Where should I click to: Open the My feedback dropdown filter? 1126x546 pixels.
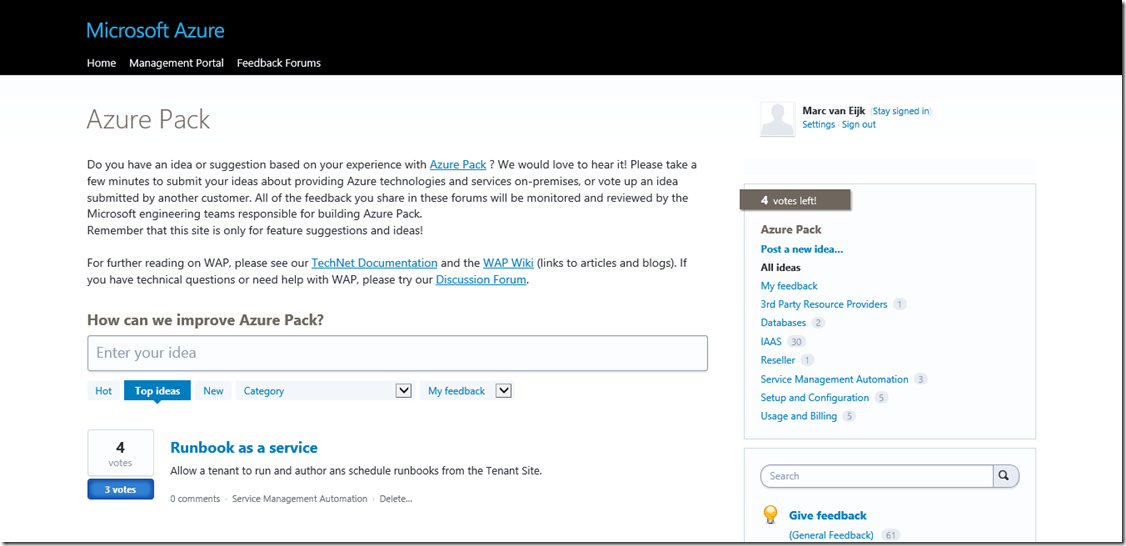coord(504,391)
